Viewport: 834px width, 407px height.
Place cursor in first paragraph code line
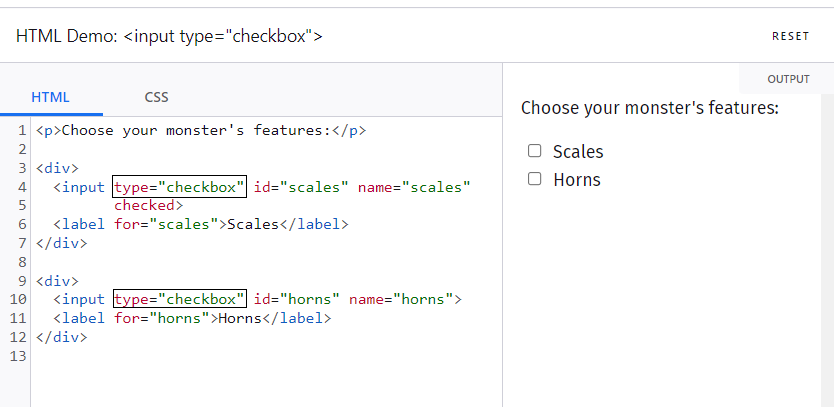click(201, 130)
